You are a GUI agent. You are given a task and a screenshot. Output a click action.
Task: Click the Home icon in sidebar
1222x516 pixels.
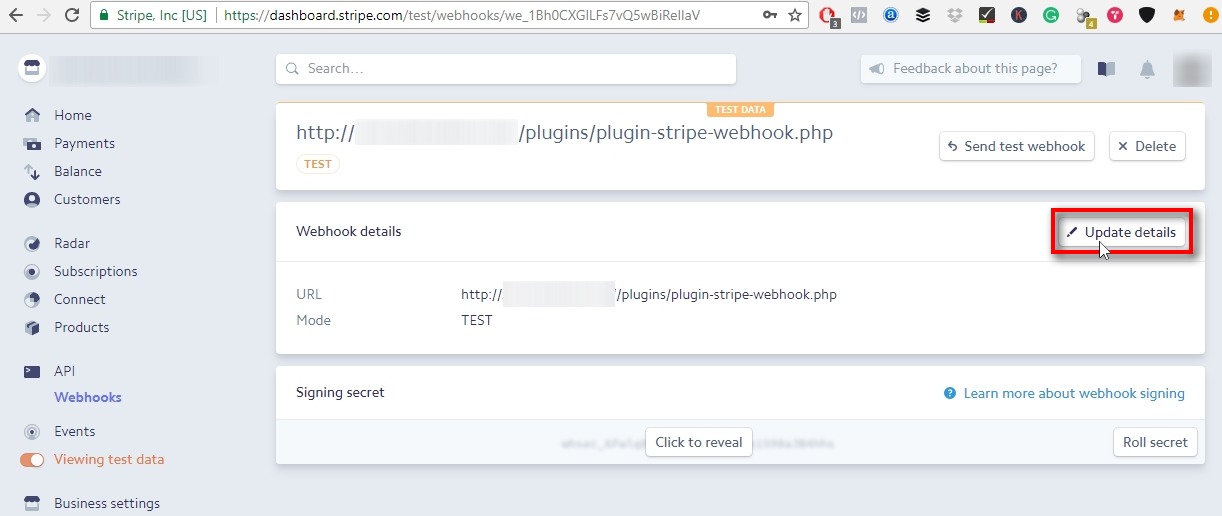[x=33, y=115]
